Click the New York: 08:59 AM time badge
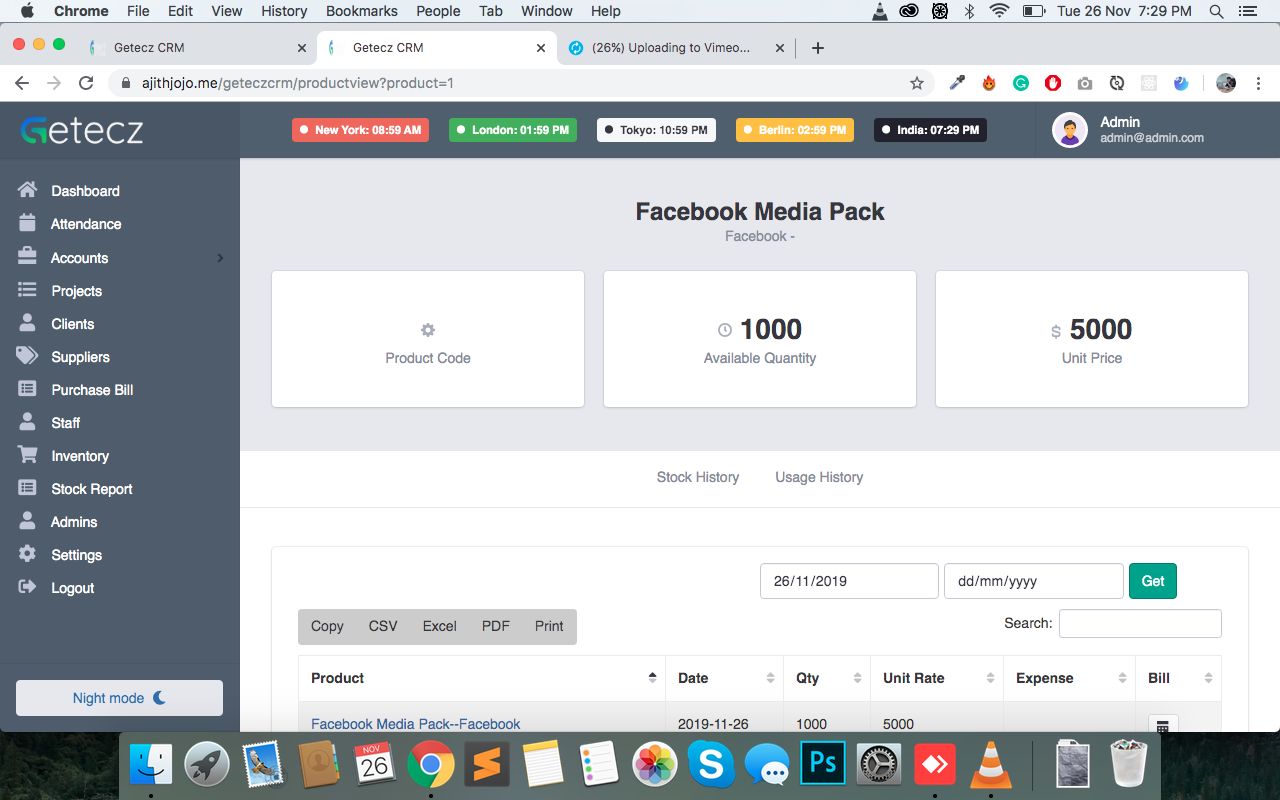The image size is (1280, 800). (360, 130)
